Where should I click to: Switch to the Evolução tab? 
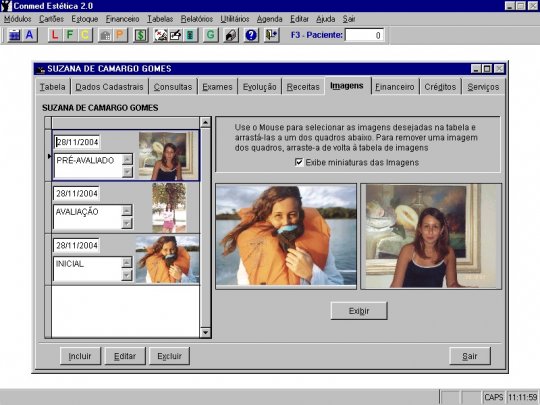click(260, 87)
